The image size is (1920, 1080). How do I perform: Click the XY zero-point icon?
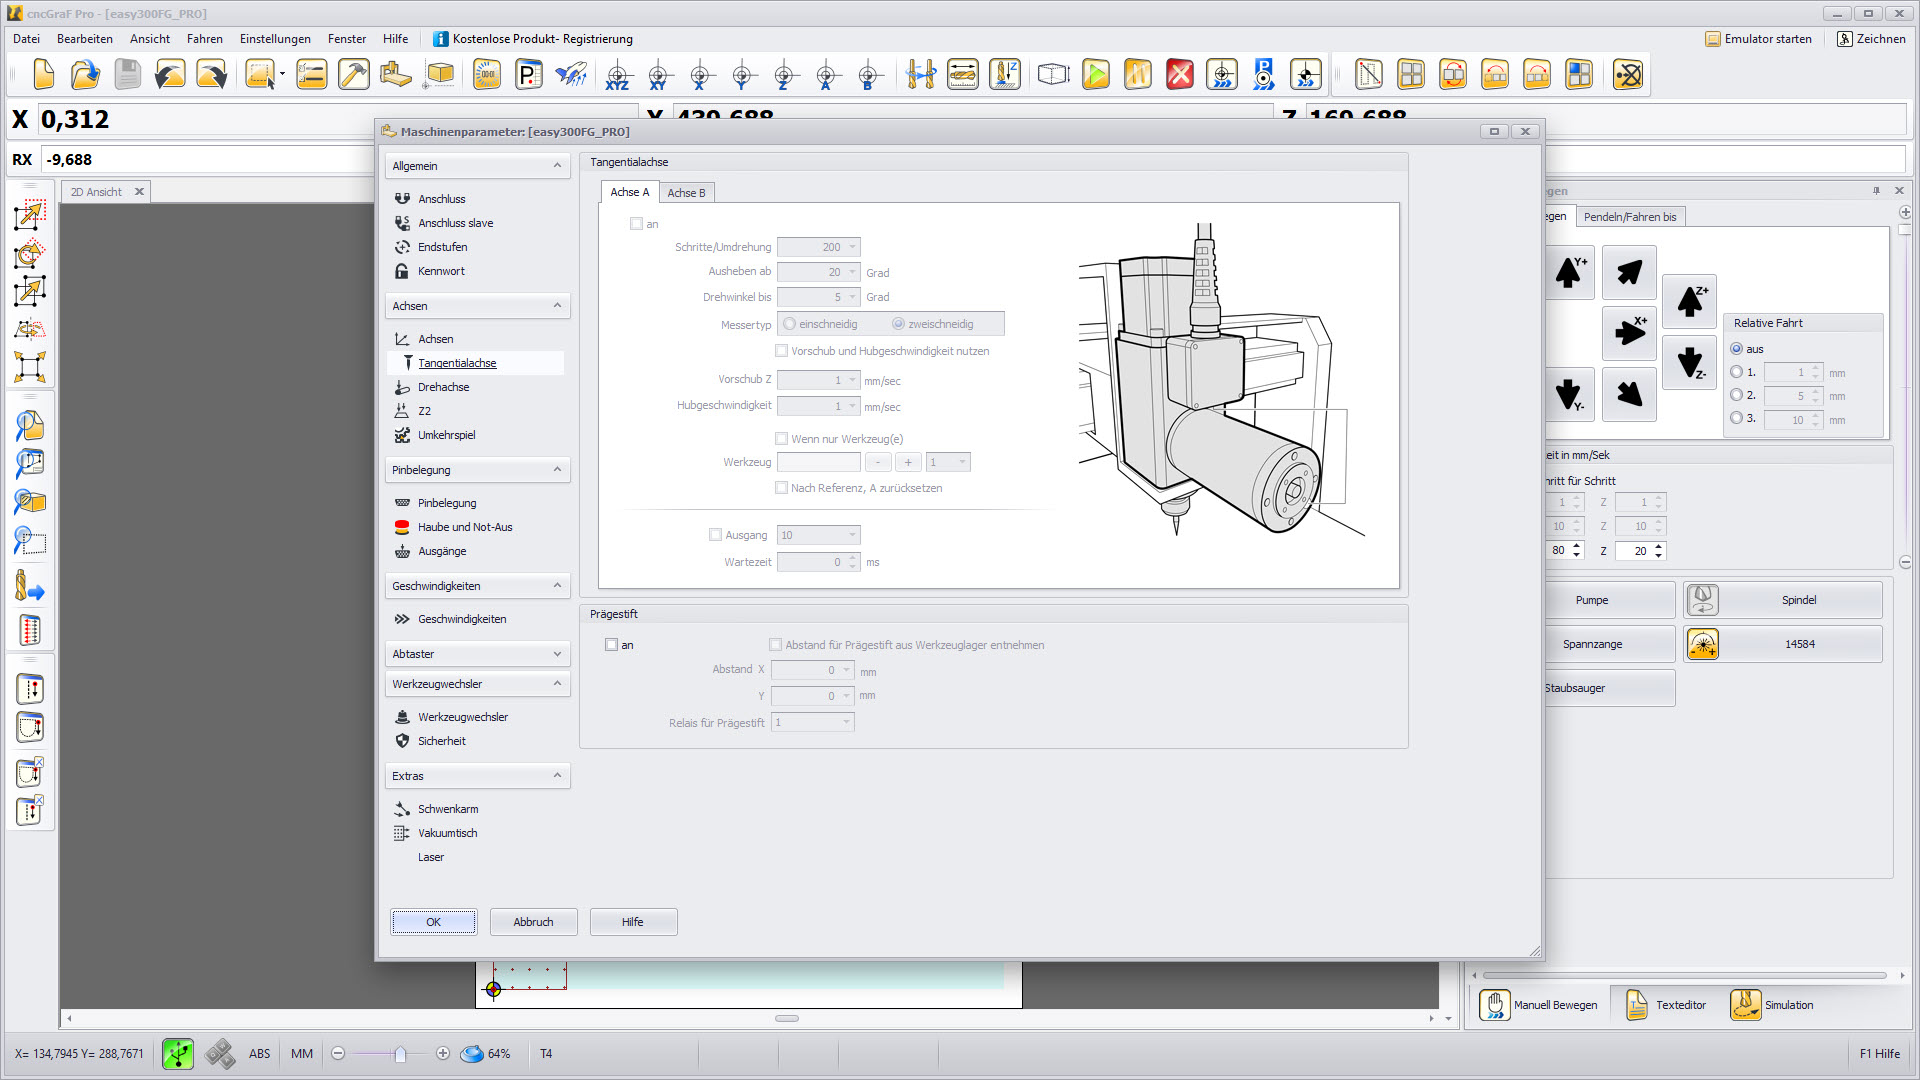tap(658, 75)
